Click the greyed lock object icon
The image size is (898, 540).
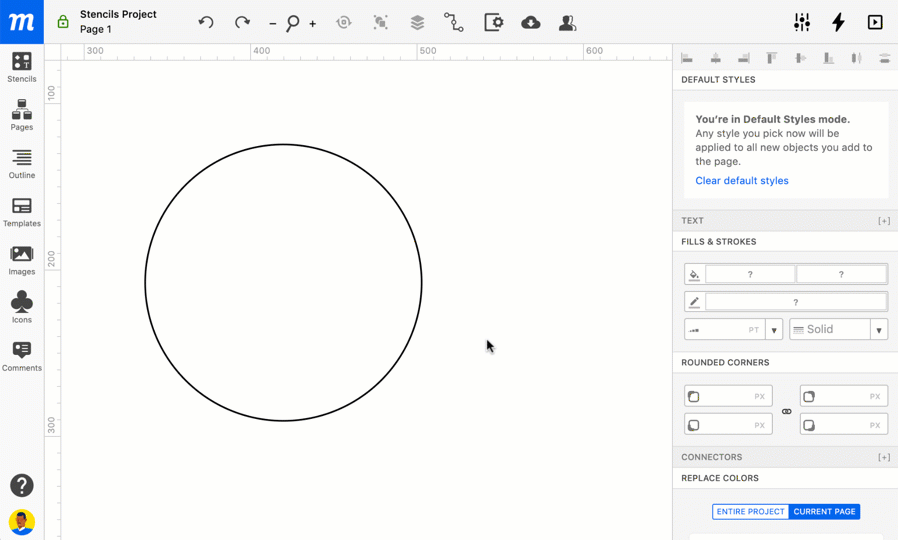(344, 22)
